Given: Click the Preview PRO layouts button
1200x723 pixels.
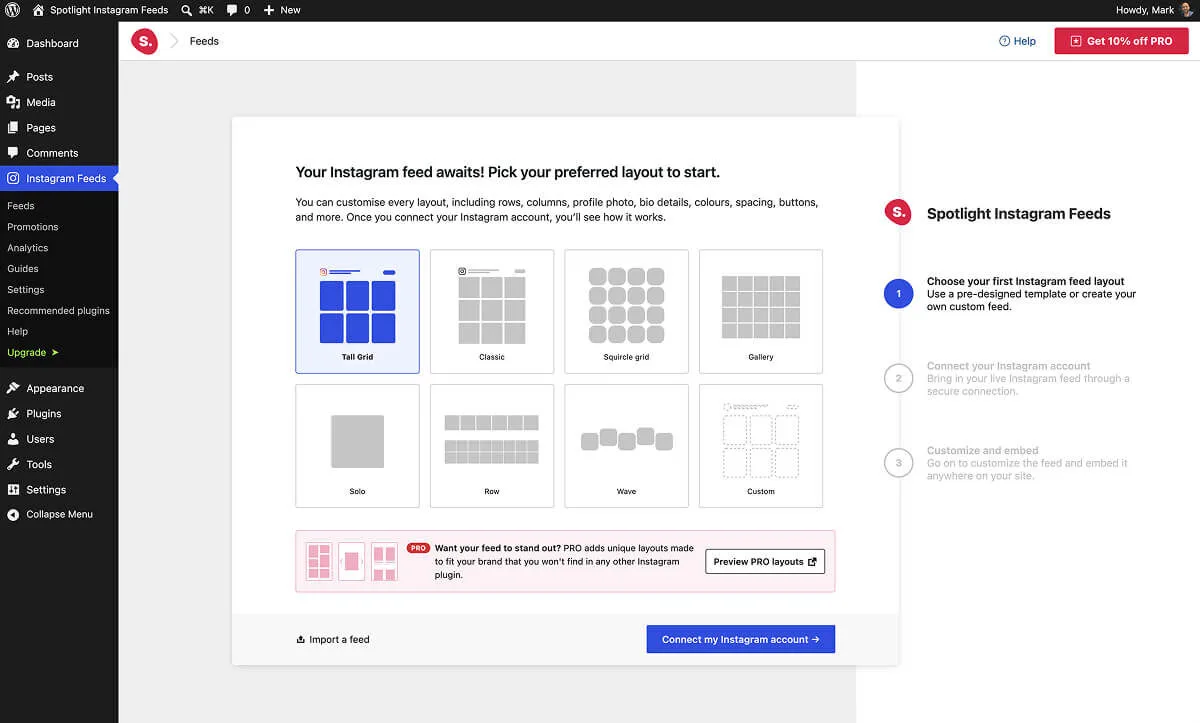Looking at the screenshot, I should pyautogui.click(x=765, y=561).
